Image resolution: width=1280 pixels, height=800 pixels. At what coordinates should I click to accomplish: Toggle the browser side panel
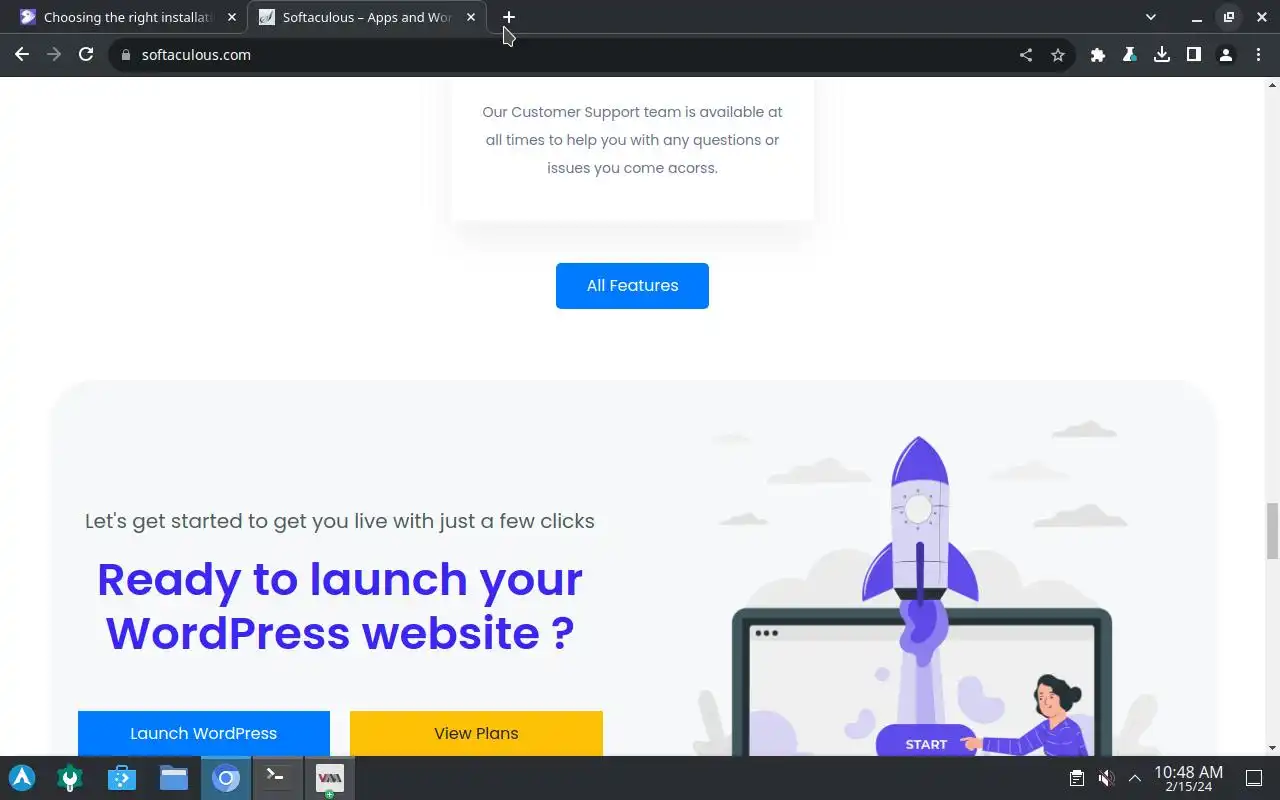click(1194, 55)
